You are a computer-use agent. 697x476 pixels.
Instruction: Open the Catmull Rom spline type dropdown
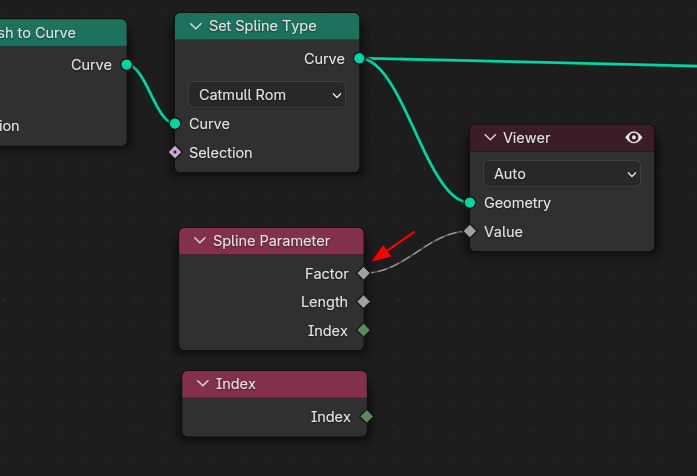click(267, 95)
